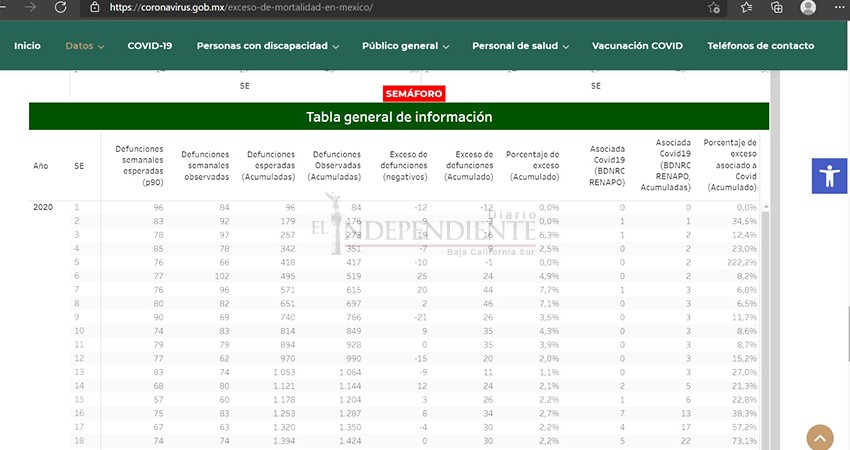The image size is (850, 450).
Task: Open the favorites list icon
Action: (746, 7)
